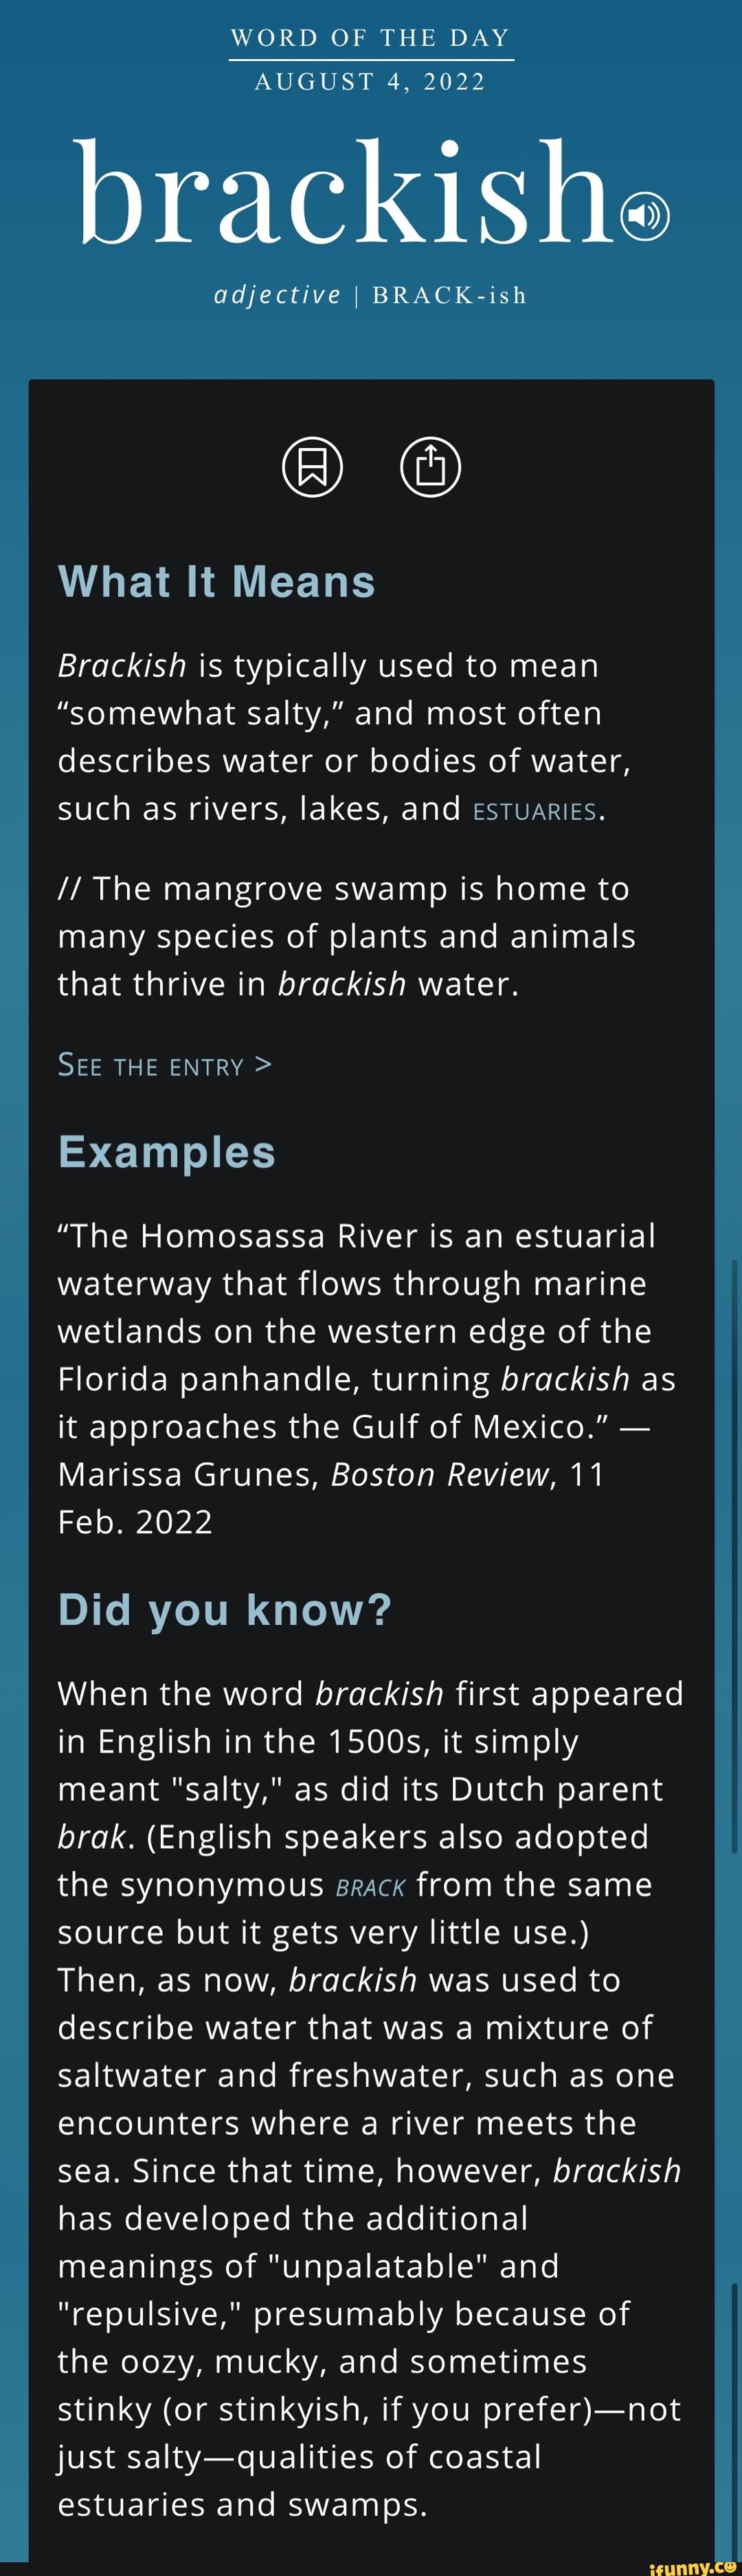The image size is (742, 2576).
Task: Tap the Word of the Day header
Action: 371,38
